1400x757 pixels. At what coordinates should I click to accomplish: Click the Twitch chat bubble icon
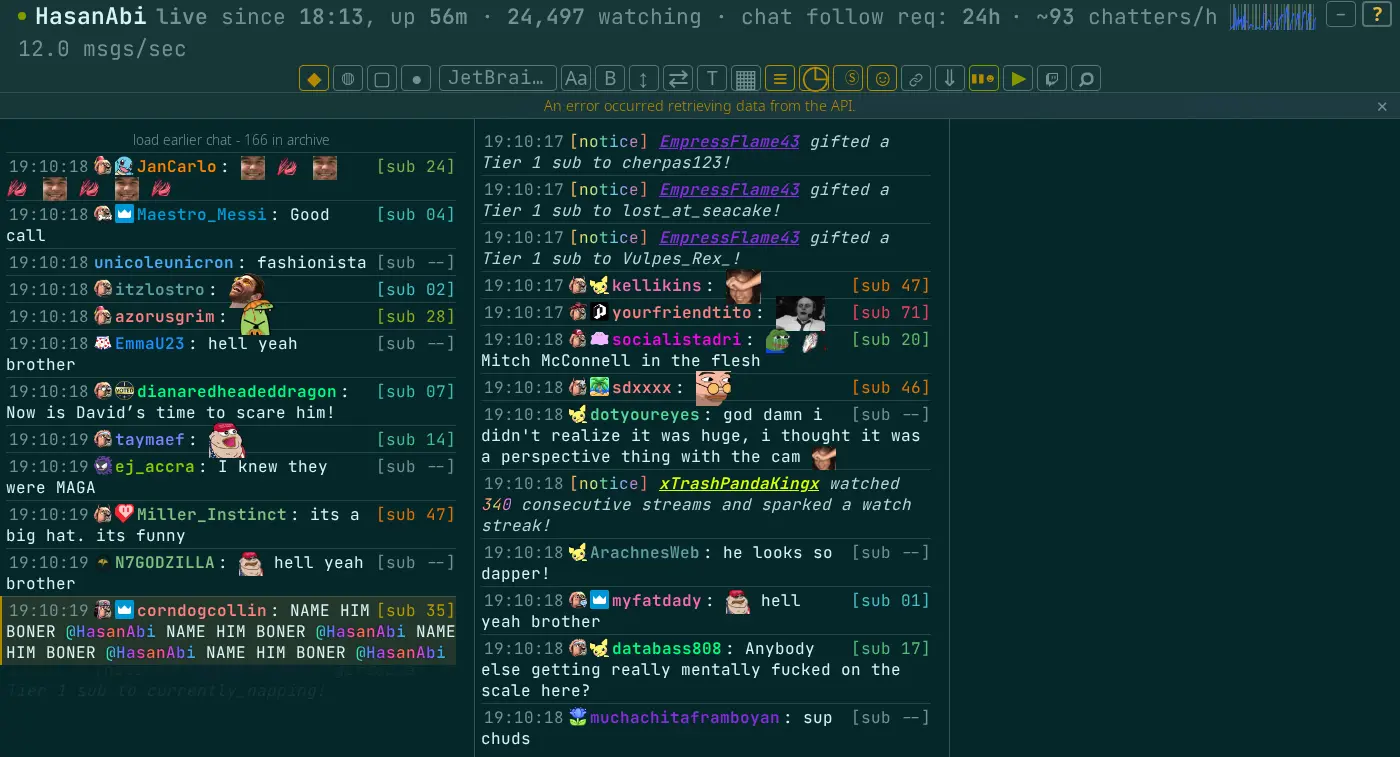point(1052,78)
